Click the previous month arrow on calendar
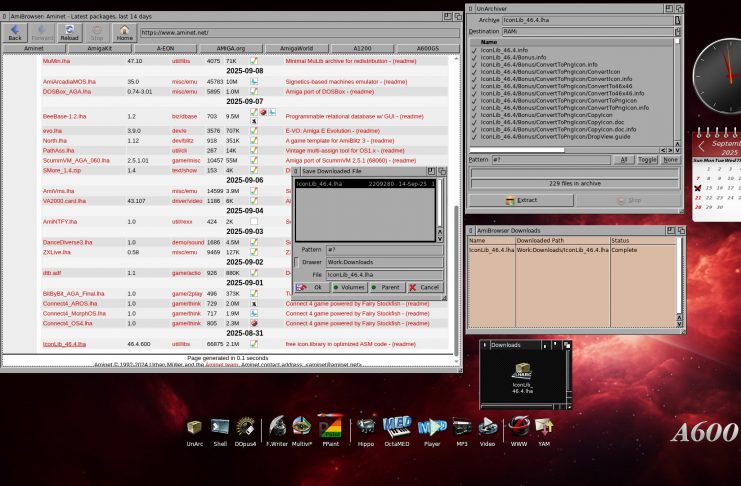 click(x=701, y=146)
